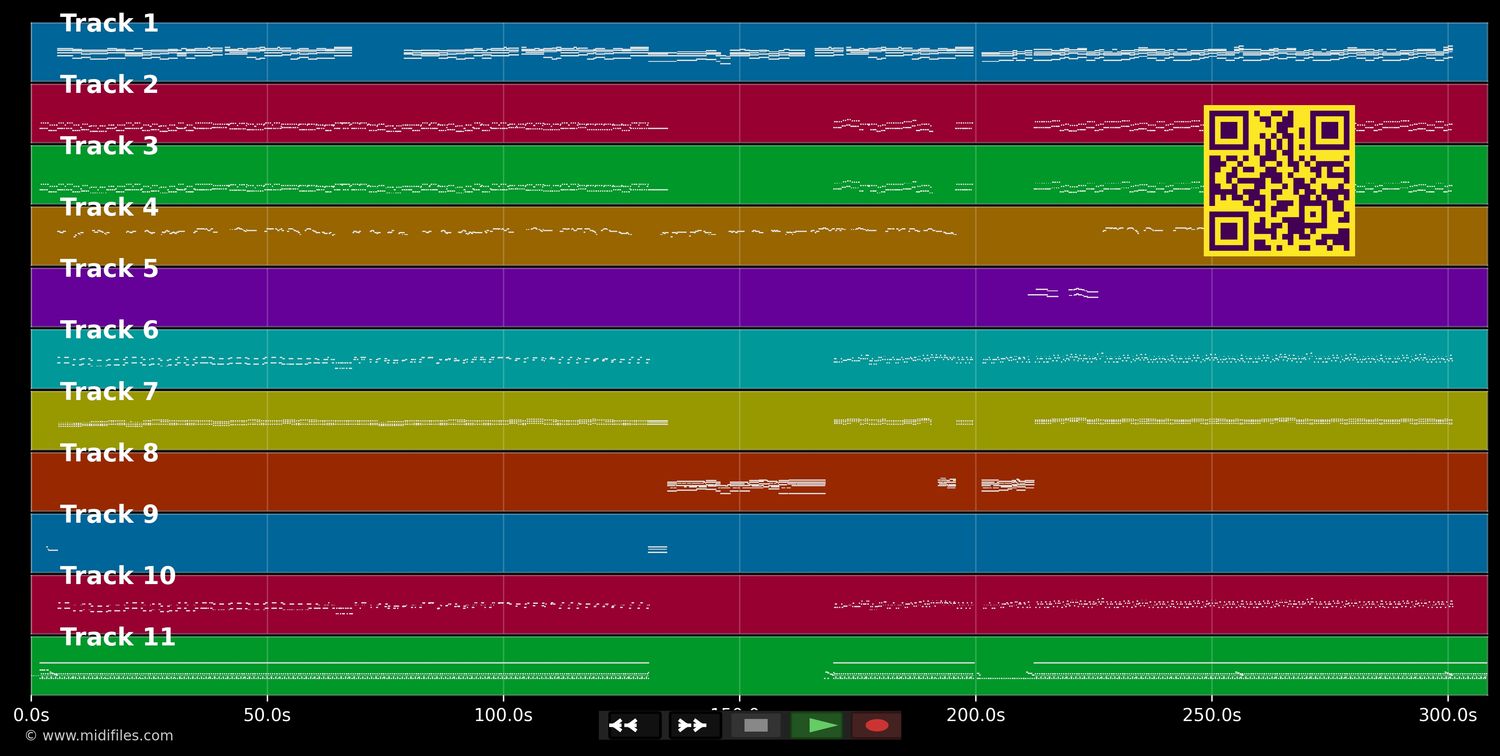Select the note block on Track 8 near mid-song
This screenshot has width=1500, height=756.
click(745, 485)
